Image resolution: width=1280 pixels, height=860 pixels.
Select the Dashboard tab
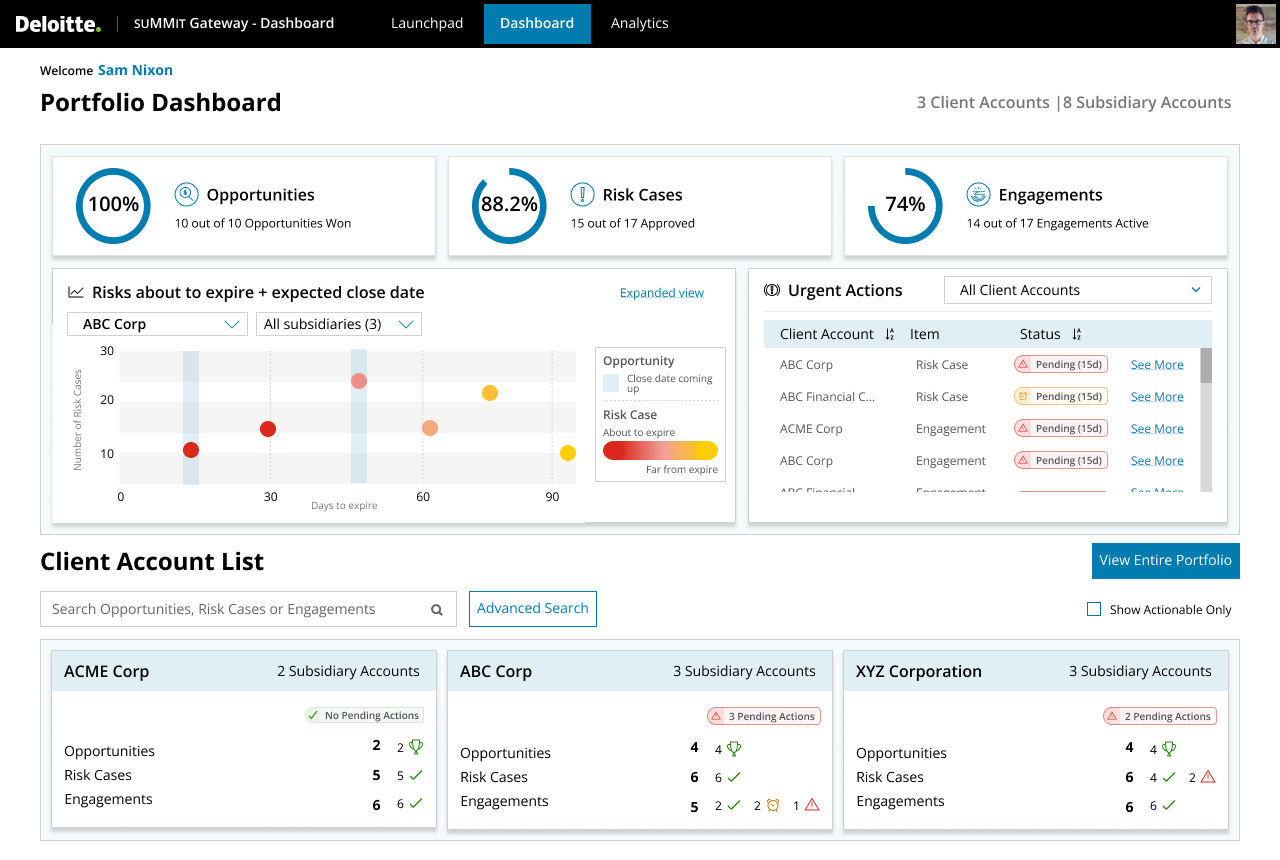537,23
